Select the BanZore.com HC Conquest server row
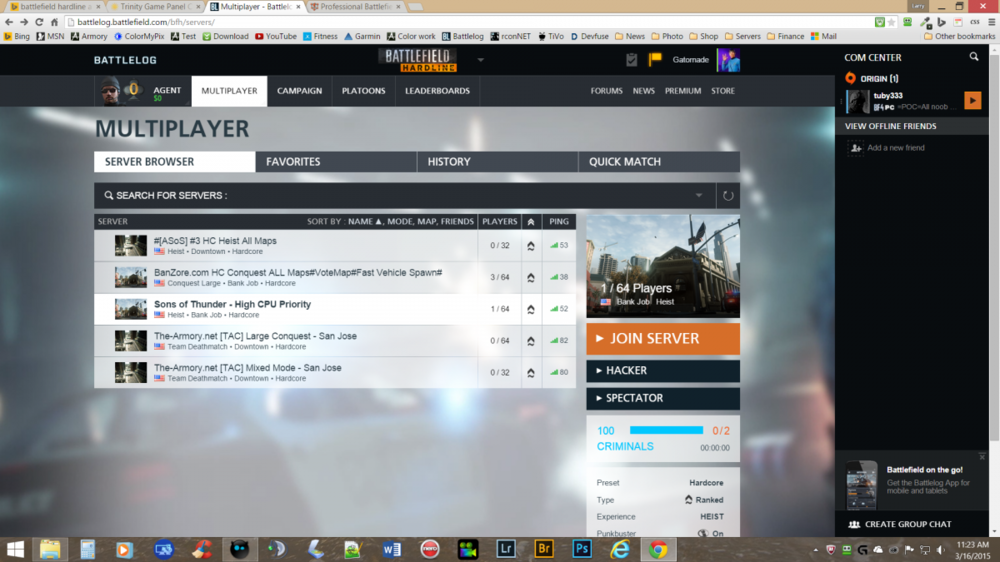The width and height of the screenshot is (1000, 562). pyautogui.click(x=297, y=277)
